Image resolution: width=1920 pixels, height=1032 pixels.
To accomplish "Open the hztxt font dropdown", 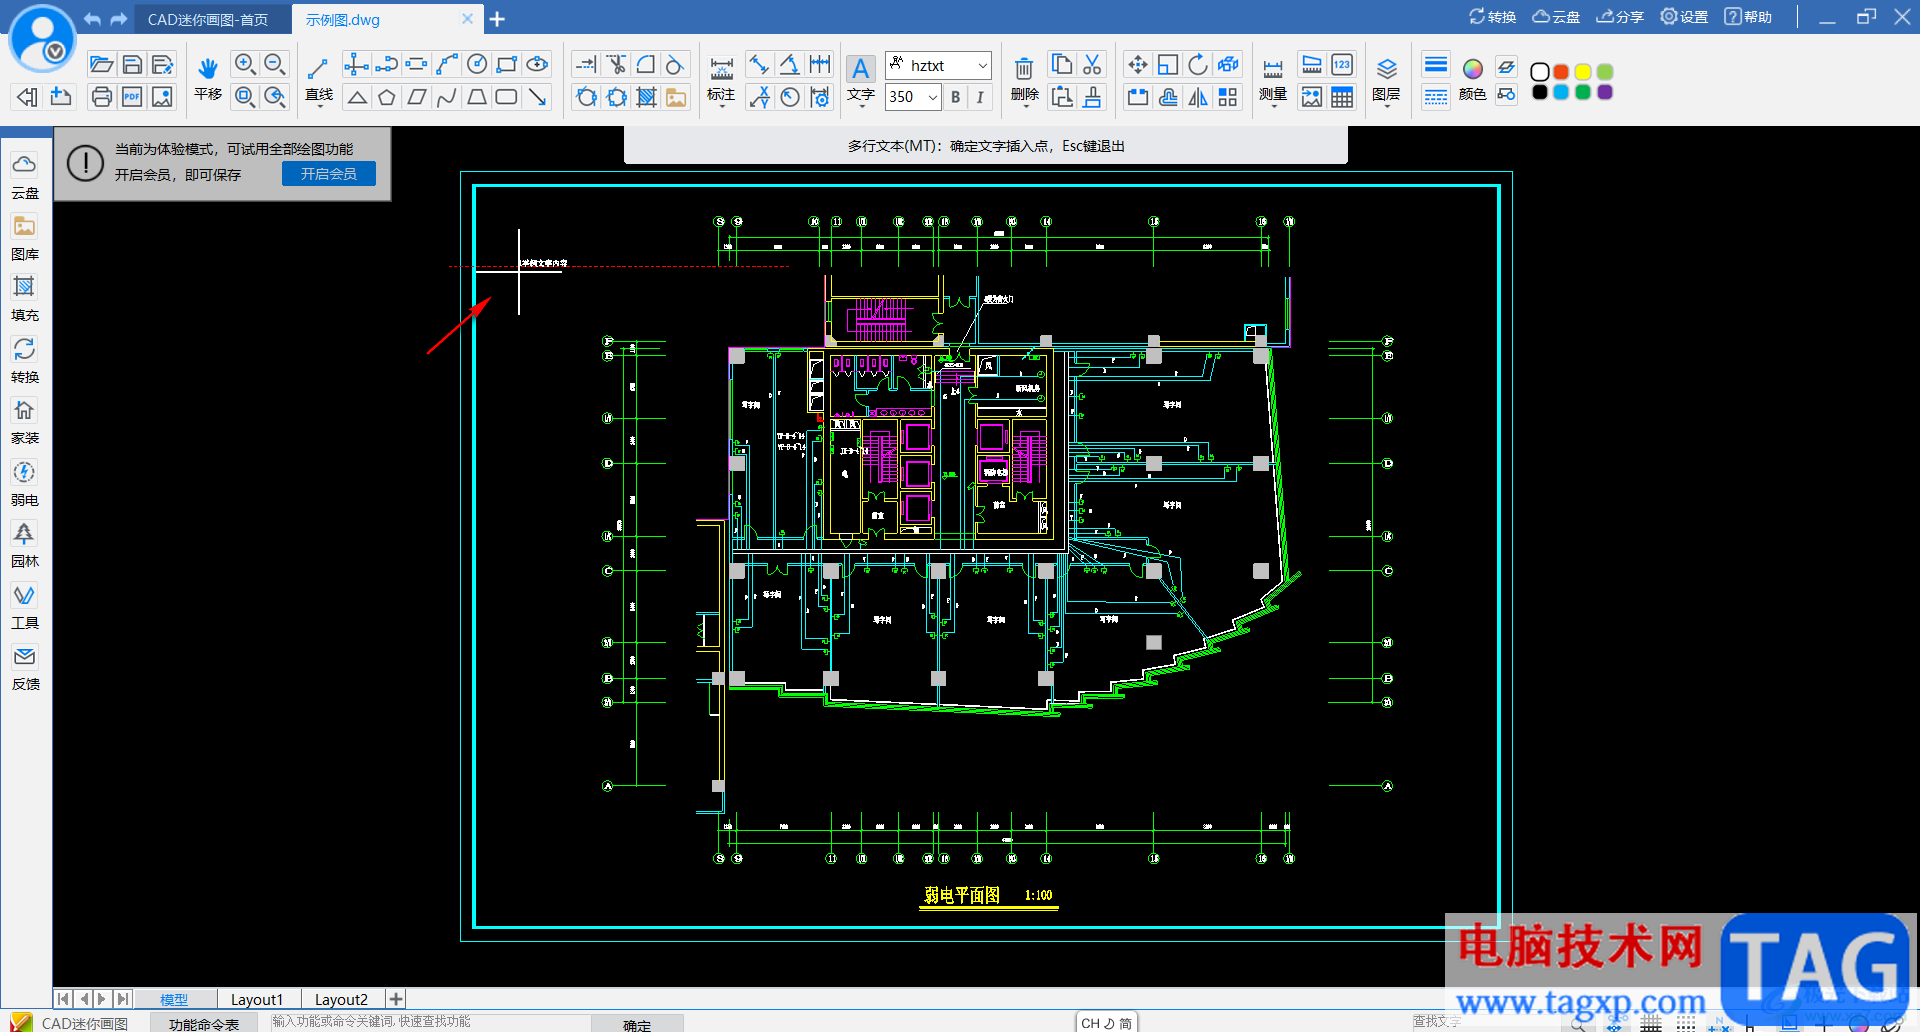I will point(938,65).
